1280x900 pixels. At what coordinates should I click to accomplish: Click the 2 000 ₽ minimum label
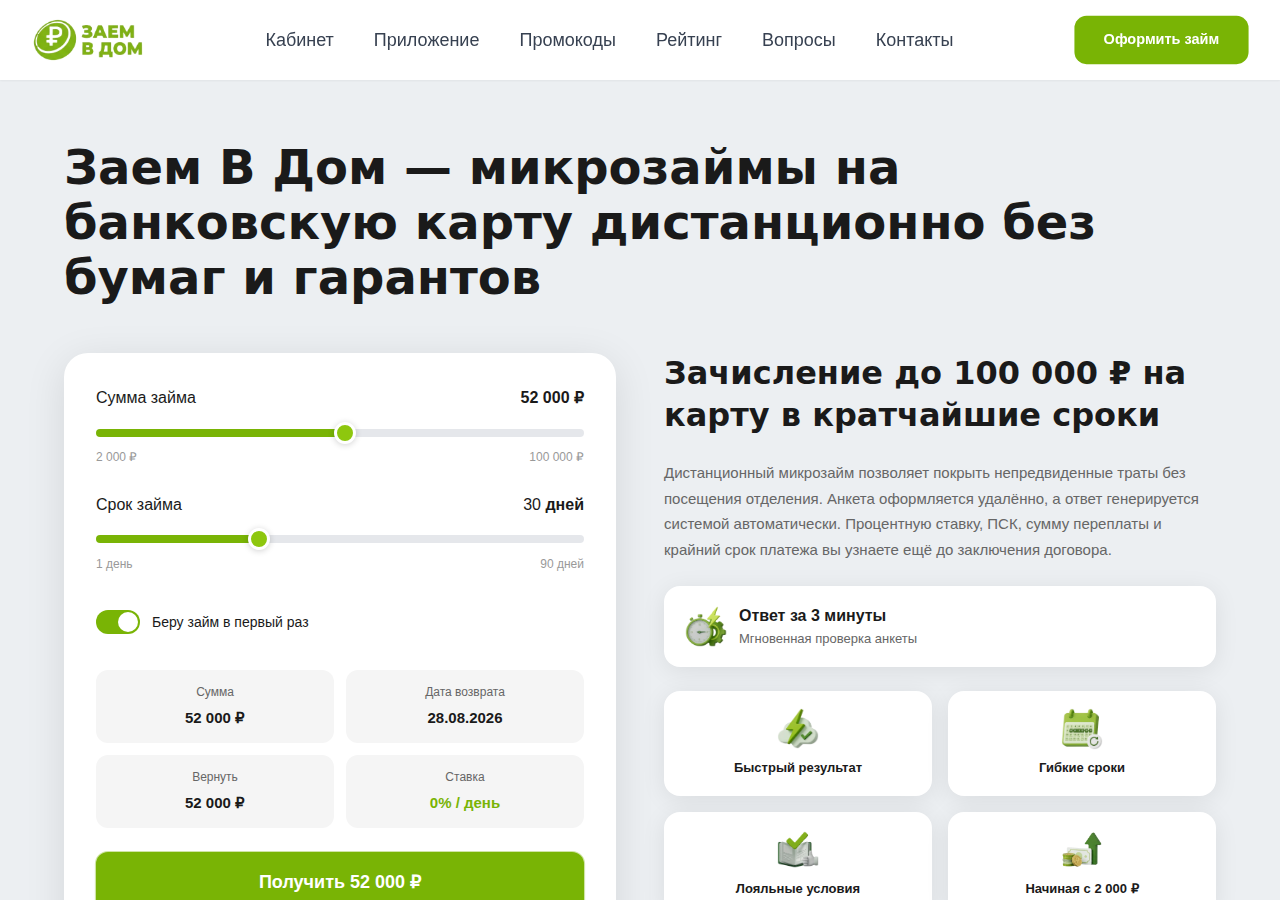pyautogui.click(x=116, y=457)
